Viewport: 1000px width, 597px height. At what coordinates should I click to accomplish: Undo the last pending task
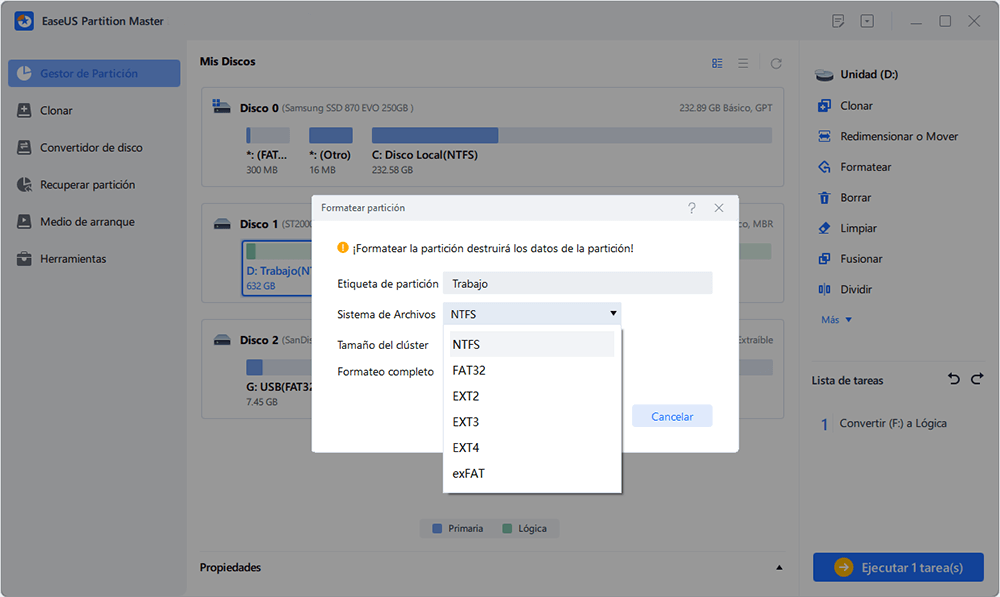click(953, 379)
